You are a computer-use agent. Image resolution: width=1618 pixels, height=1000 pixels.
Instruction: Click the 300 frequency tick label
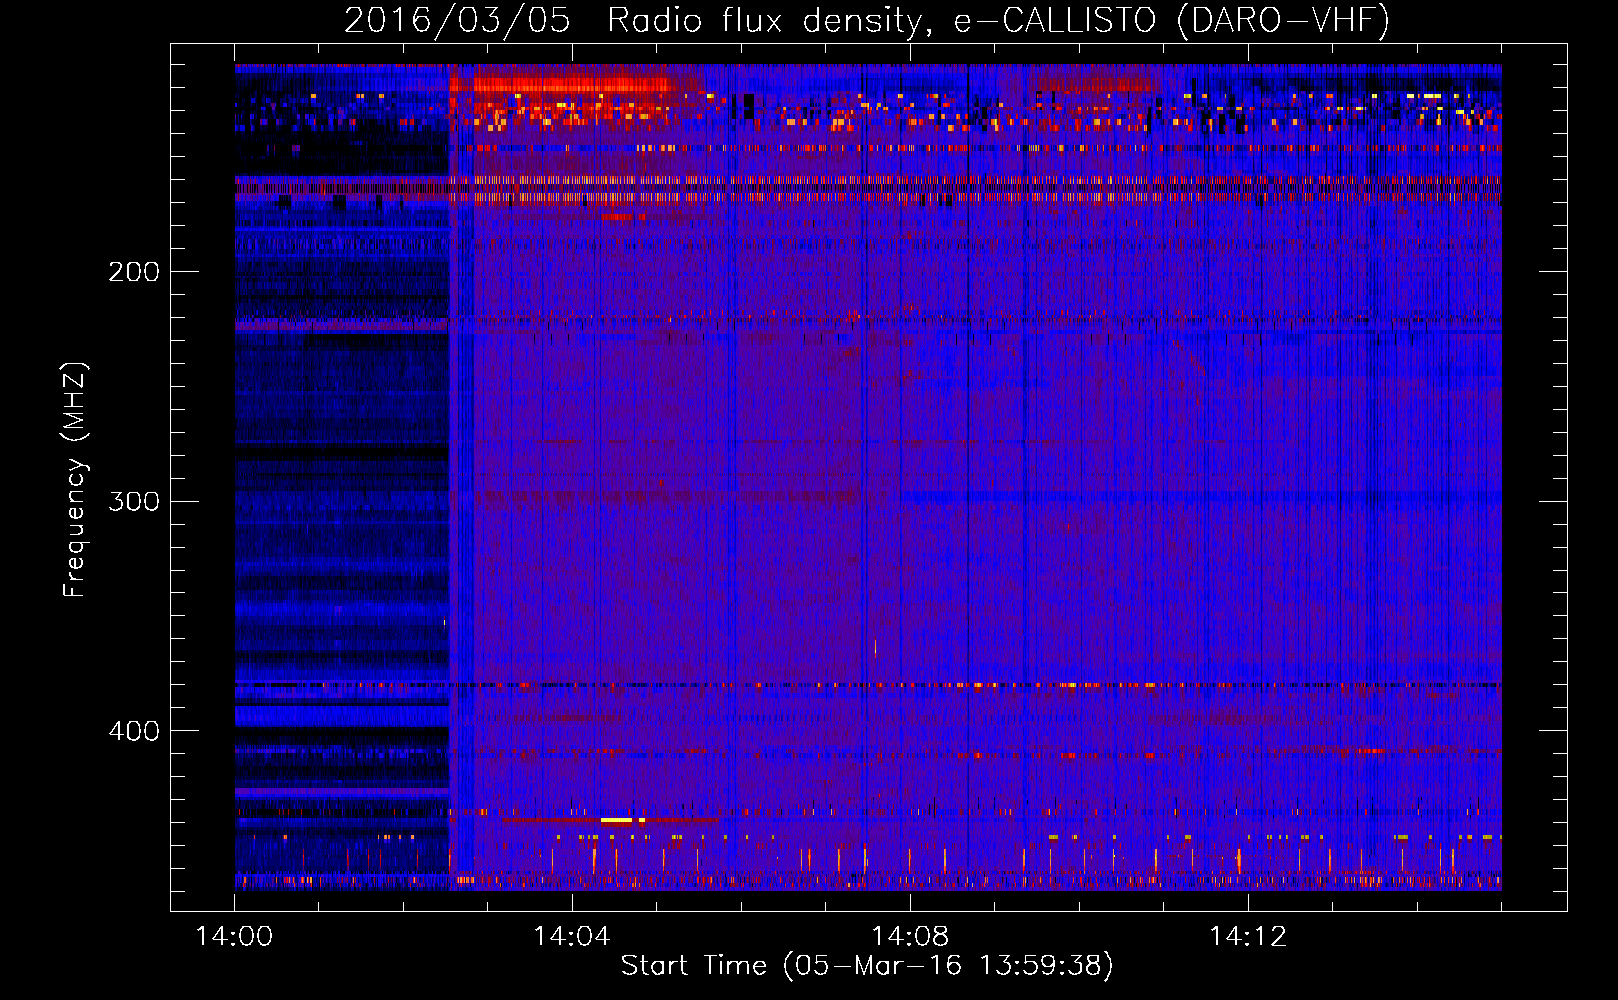134,501
